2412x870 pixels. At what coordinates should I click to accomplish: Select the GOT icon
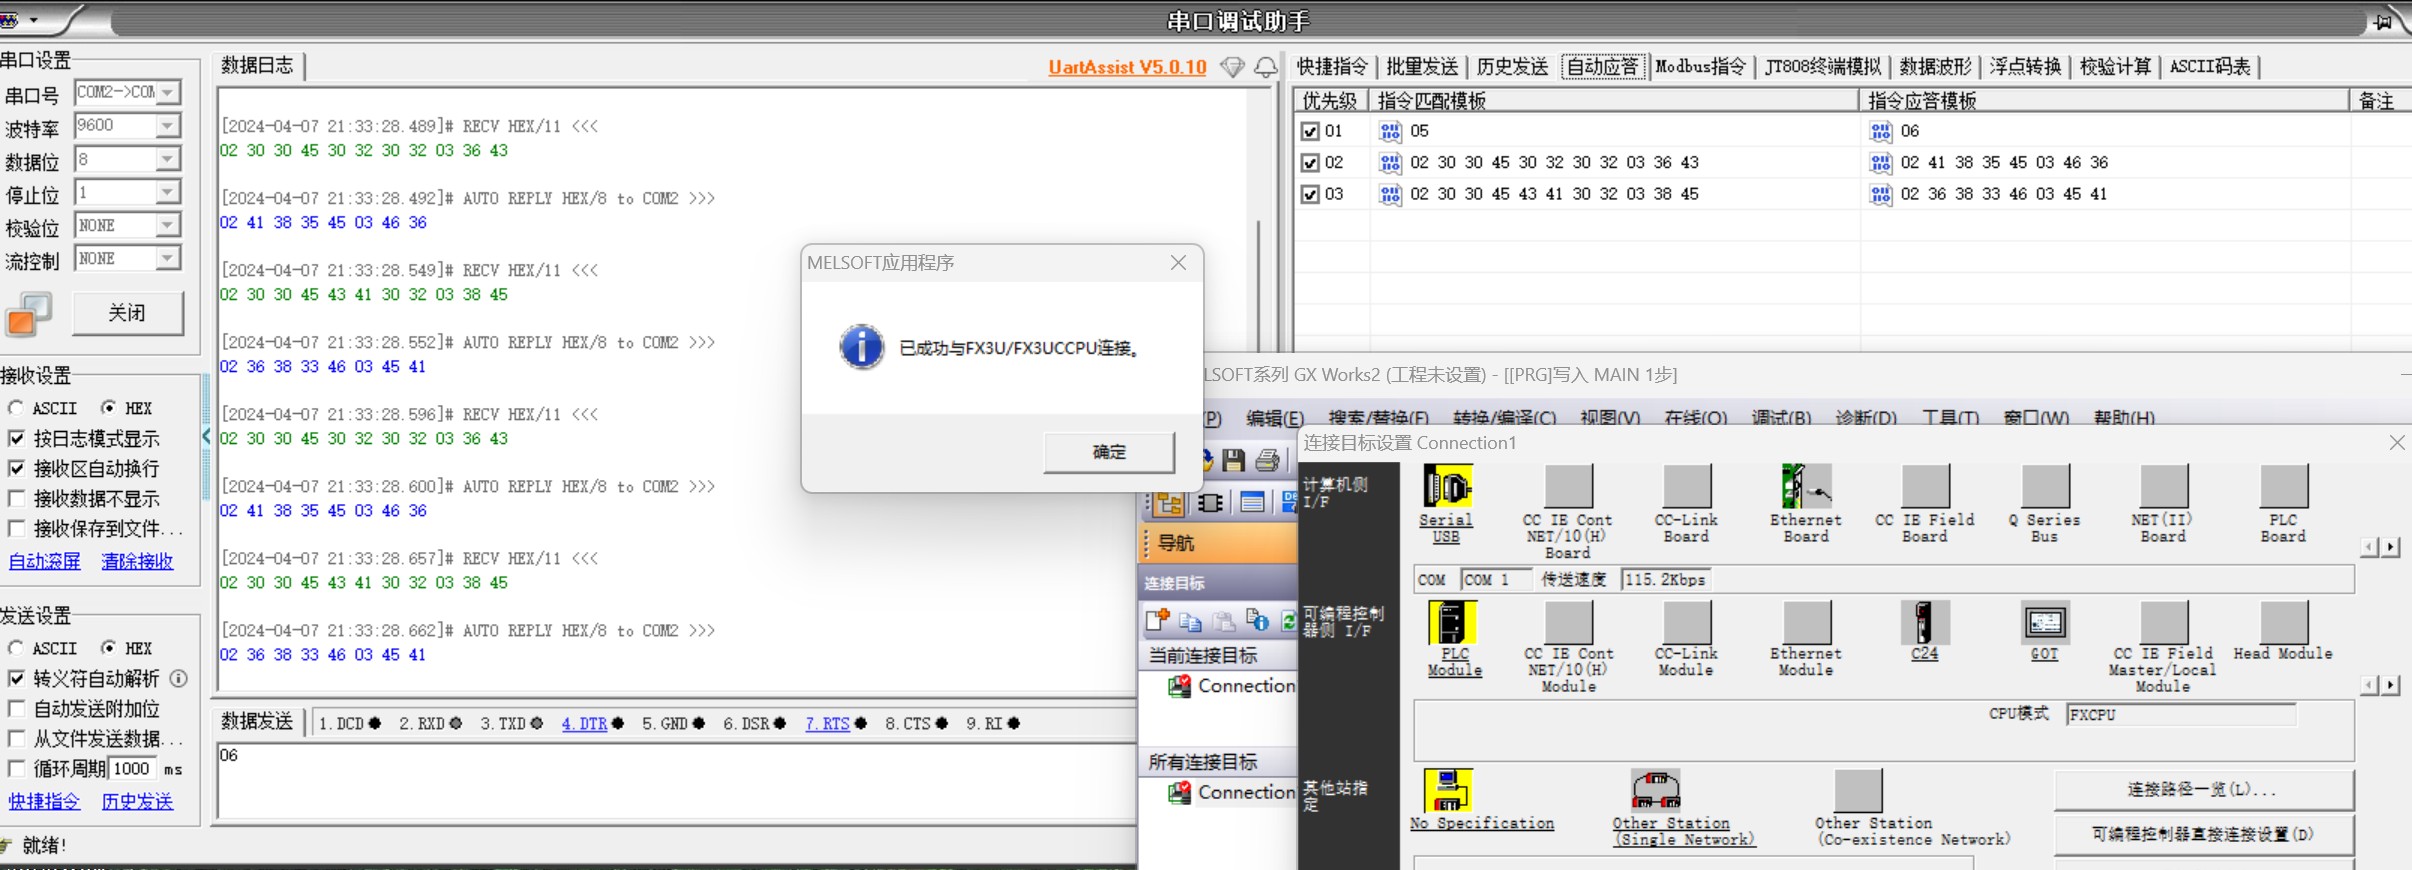[2044, 622]
